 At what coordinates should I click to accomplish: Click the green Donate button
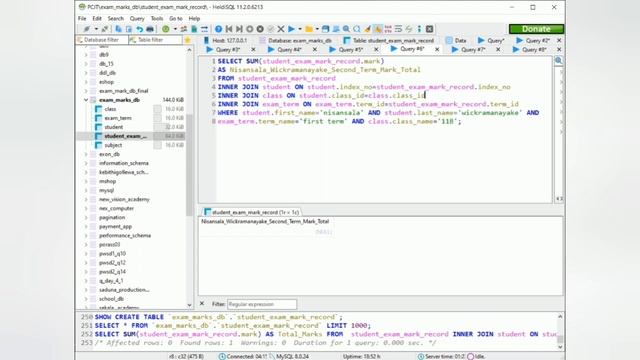(x=536, y=29)
